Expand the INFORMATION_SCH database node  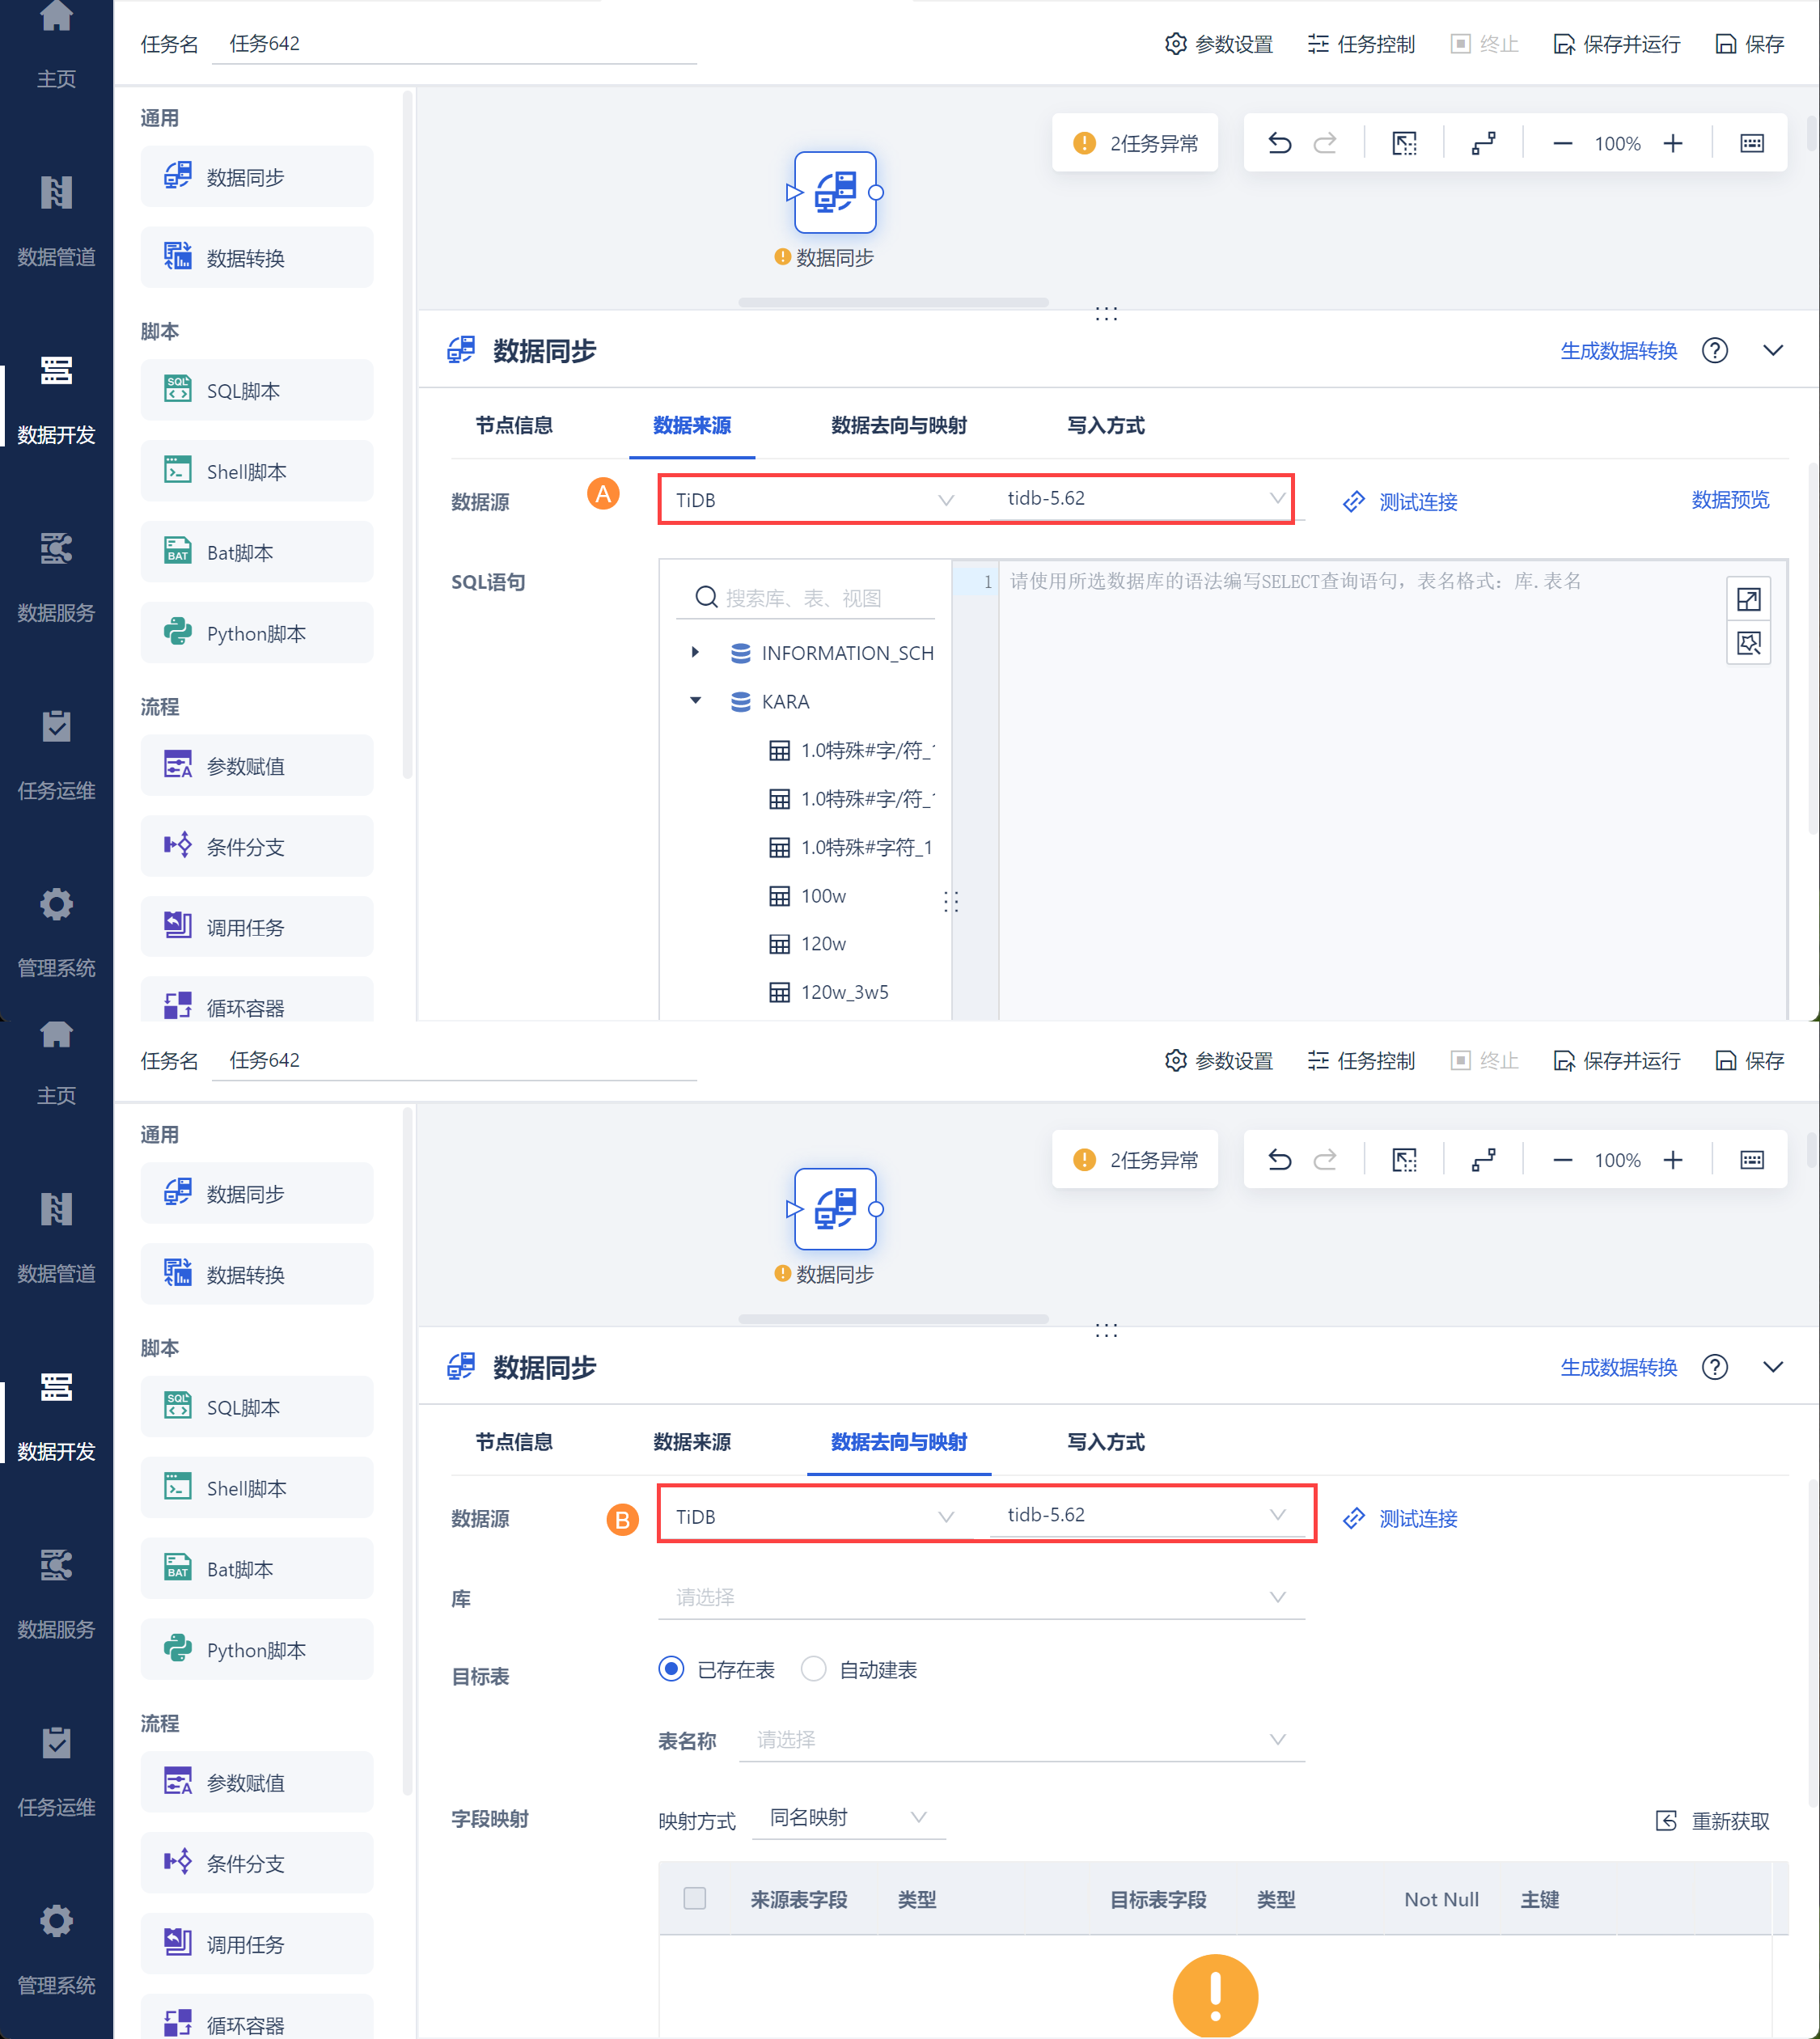click(695, 652)
